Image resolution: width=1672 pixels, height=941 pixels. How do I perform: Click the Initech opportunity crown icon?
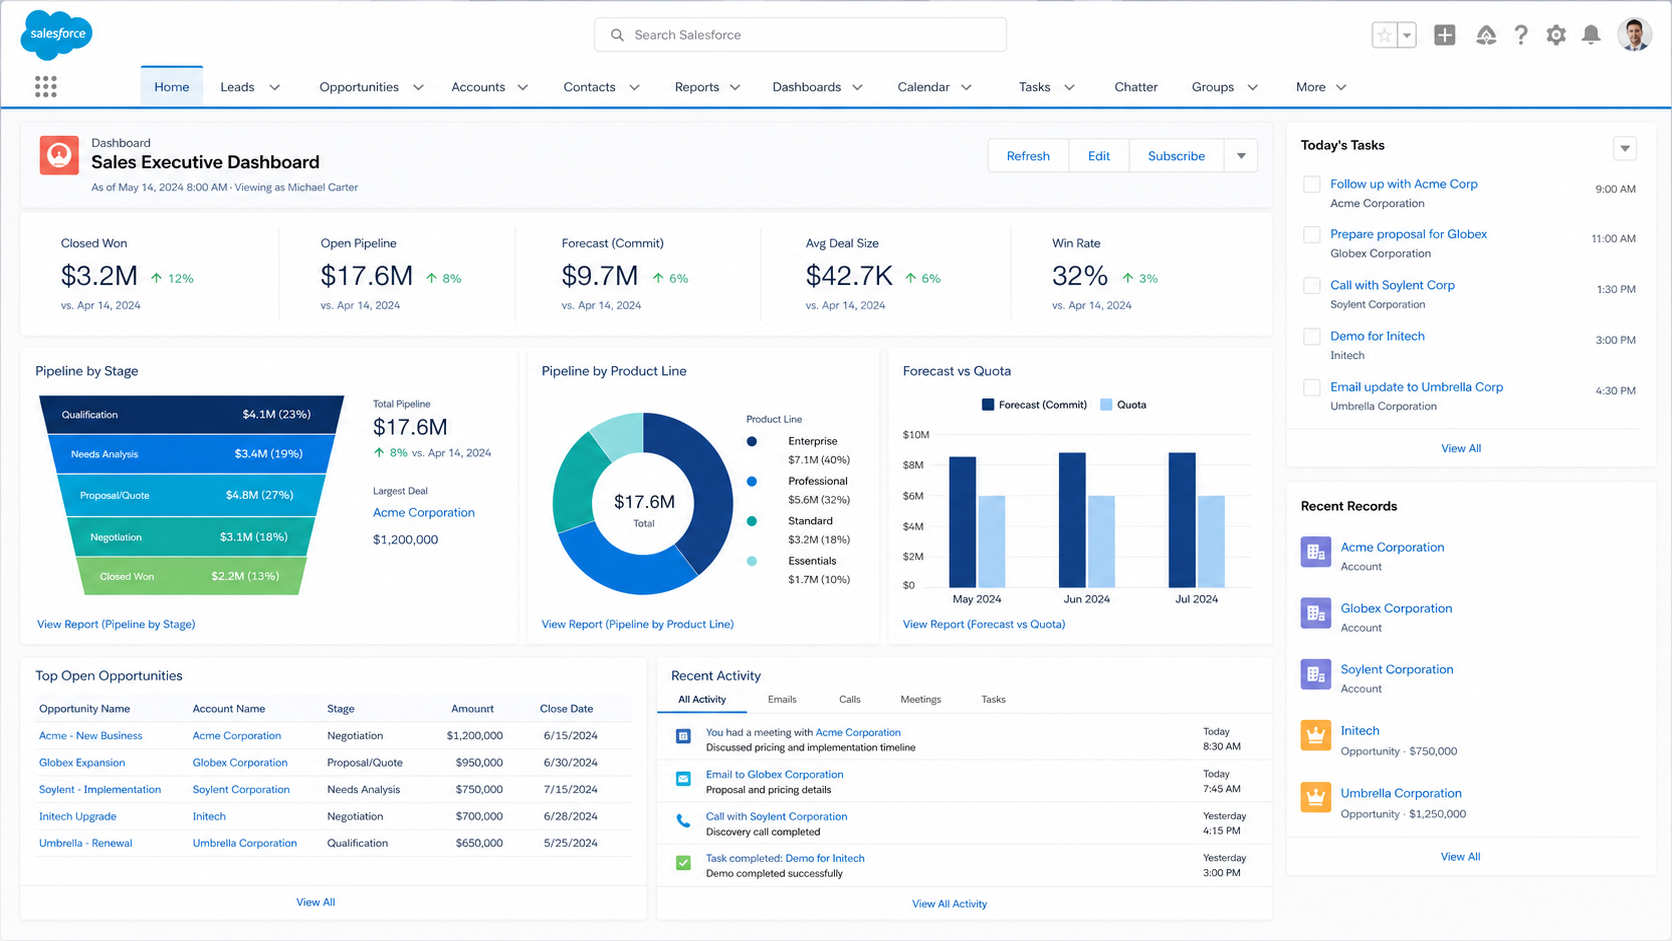[1315, 735]
